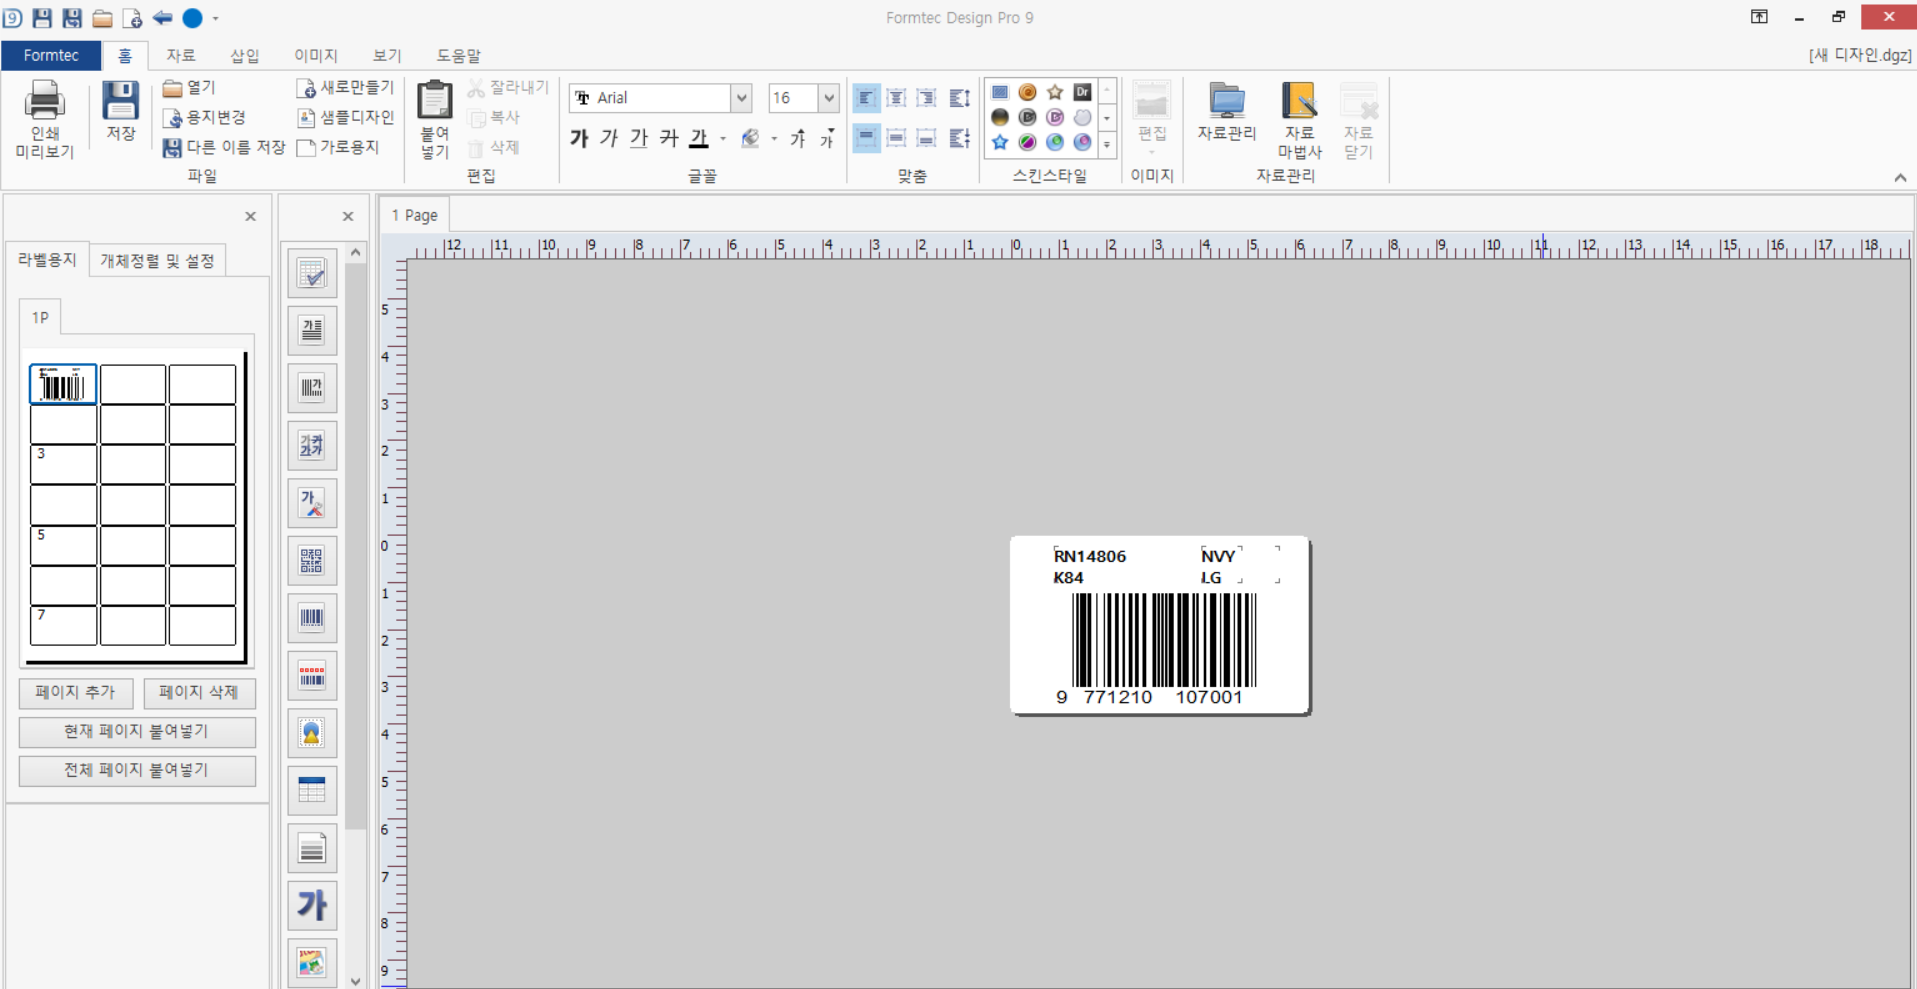Switch to the 삽입 ribbon tab
This screenshot has height=989, width=1917.
point(245,55)
